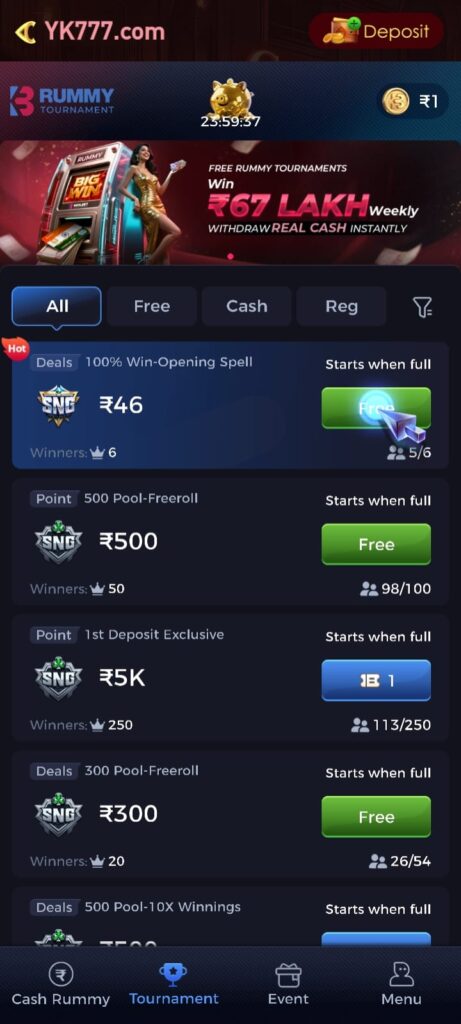Tap the YK777.com crescent logo

89,31
